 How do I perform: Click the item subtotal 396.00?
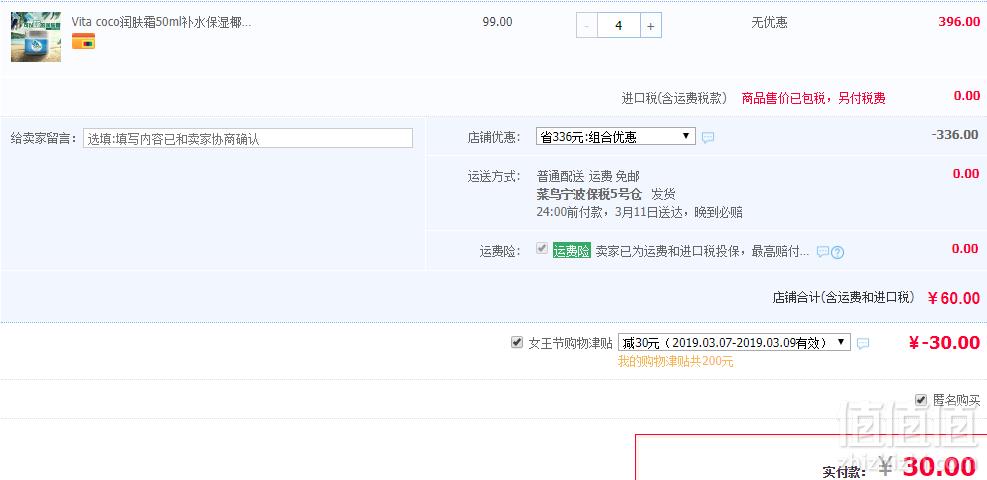959,21
